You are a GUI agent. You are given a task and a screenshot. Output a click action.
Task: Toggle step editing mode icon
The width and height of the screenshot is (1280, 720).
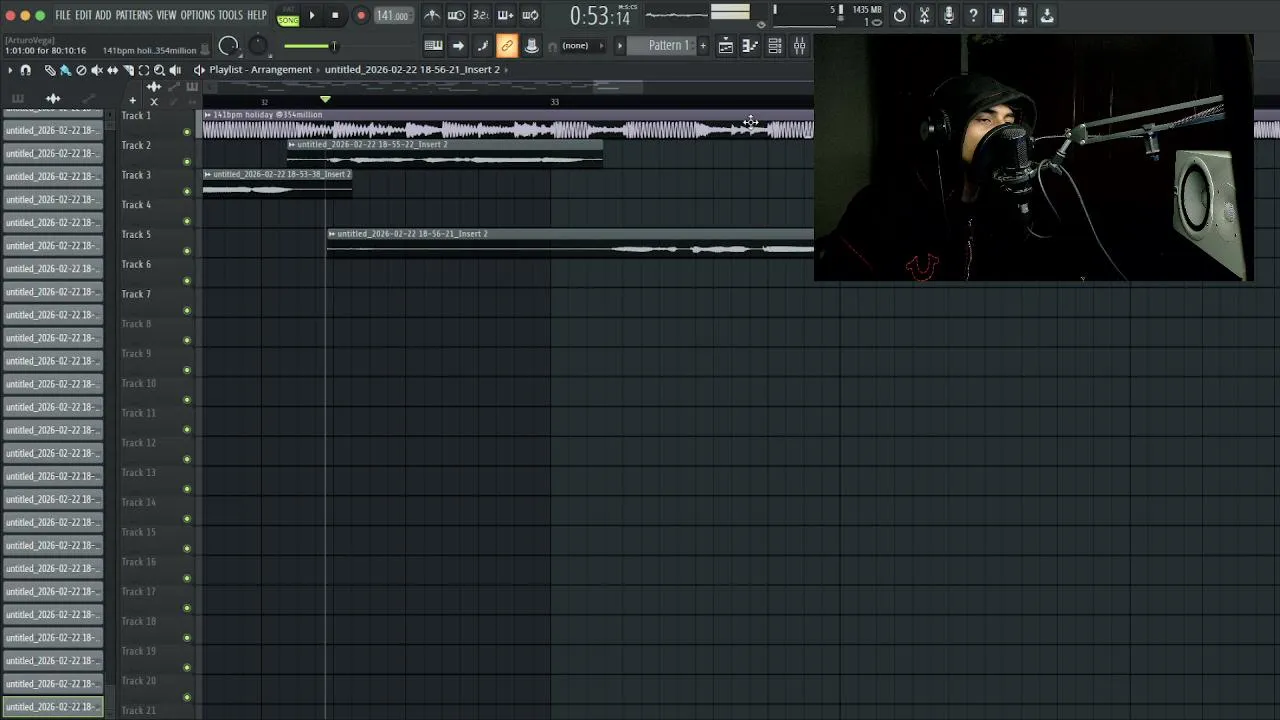pos(482,45)
